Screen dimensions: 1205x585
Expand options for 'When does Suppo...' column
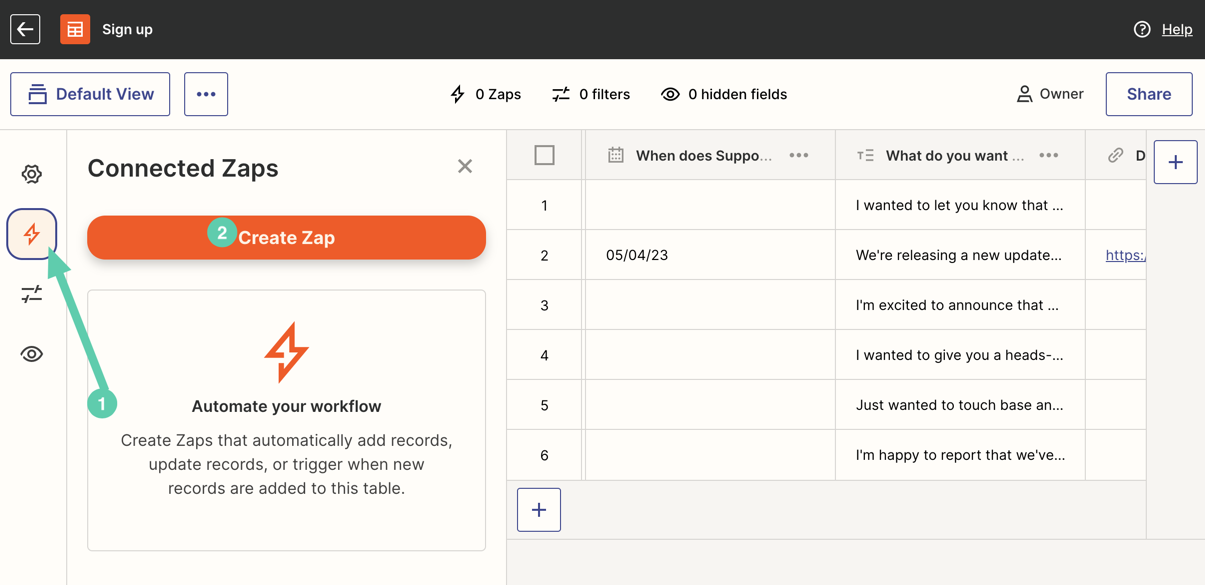tap(799, 155)
